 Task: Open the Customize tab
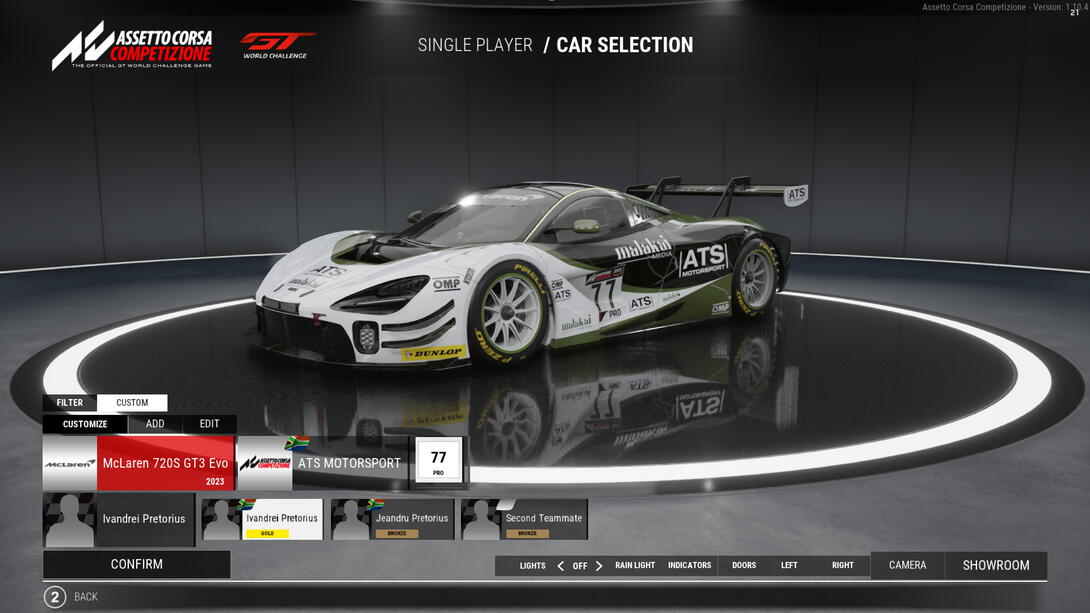85,424
